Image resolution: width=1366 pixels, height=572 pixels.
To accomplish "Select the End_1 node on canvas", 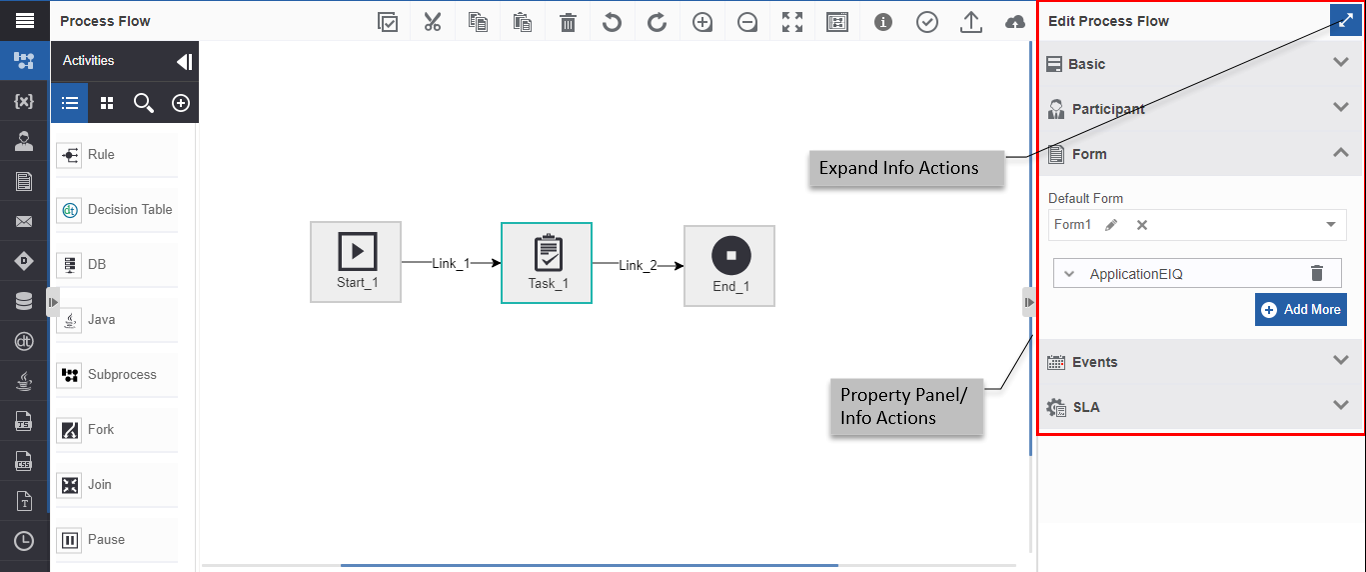I will point(729,265).
